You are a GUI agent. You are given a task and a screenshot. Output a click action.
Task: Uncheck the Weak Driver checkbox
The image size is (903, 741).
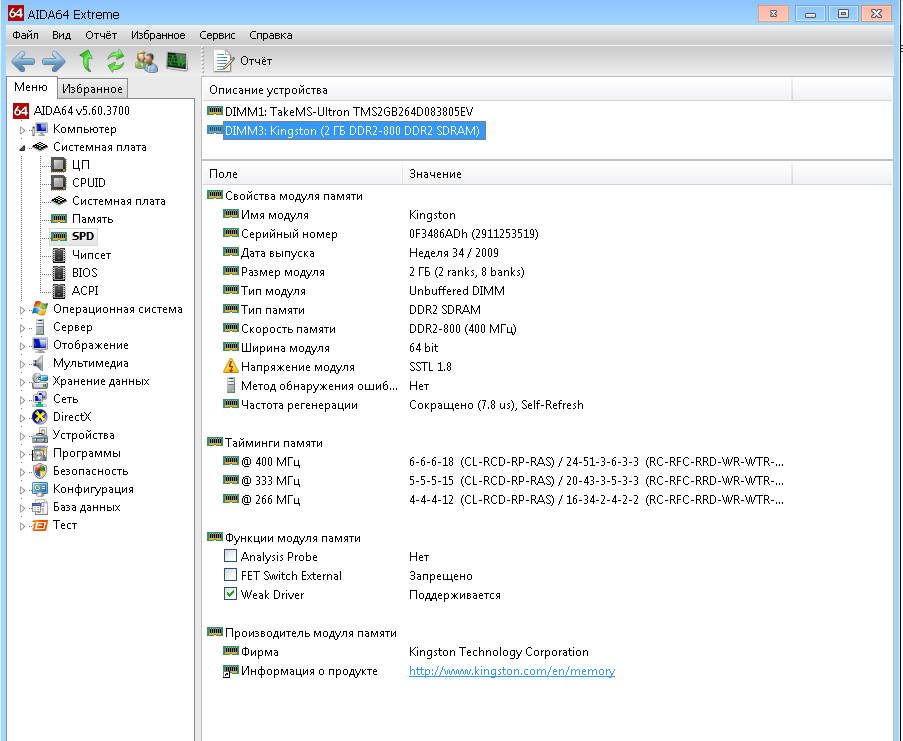coord(230,594)
